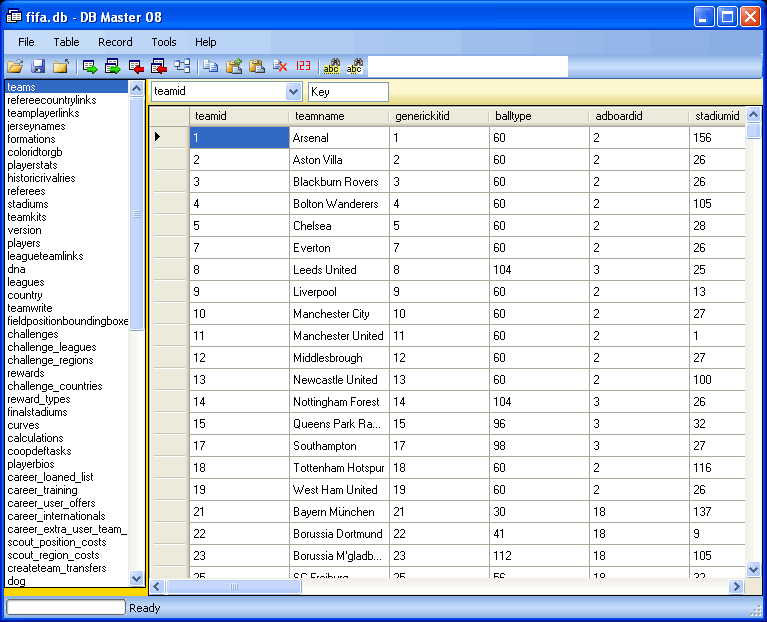This screenshot has width=767, height=622.
Task: Open the teamid column dropdown
Action: (293, 92)
